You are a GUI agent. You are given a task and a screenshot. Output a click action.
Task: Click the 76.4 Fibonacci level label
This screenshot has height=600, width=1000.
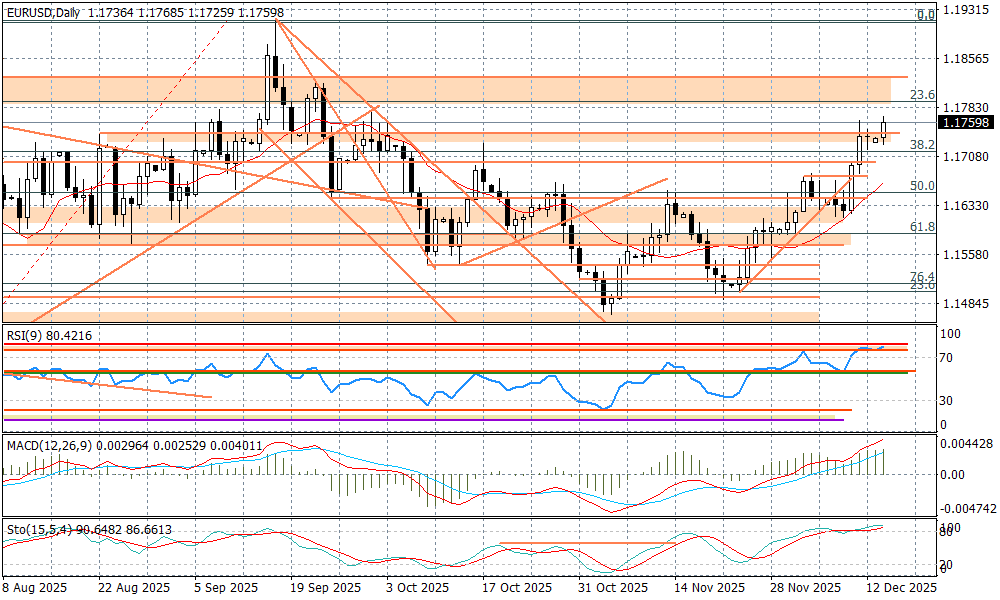pyautogui.click(x=921, y=277)
